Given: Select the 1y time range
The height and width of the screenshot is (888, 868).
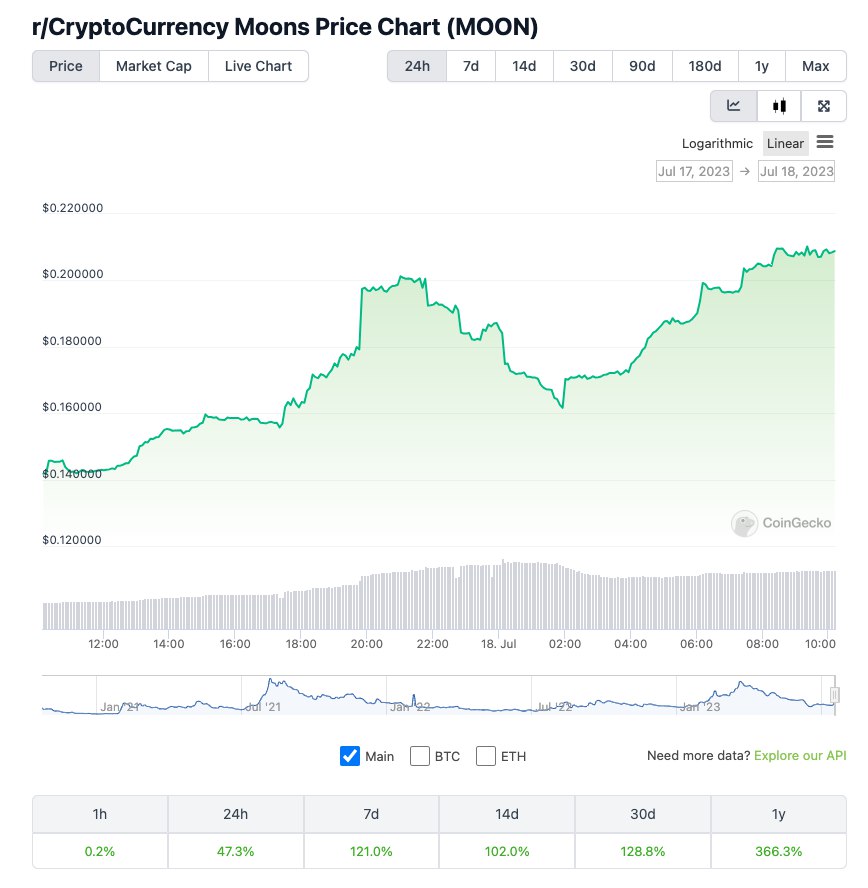Looking at the screenshot, I should [762, 66].
